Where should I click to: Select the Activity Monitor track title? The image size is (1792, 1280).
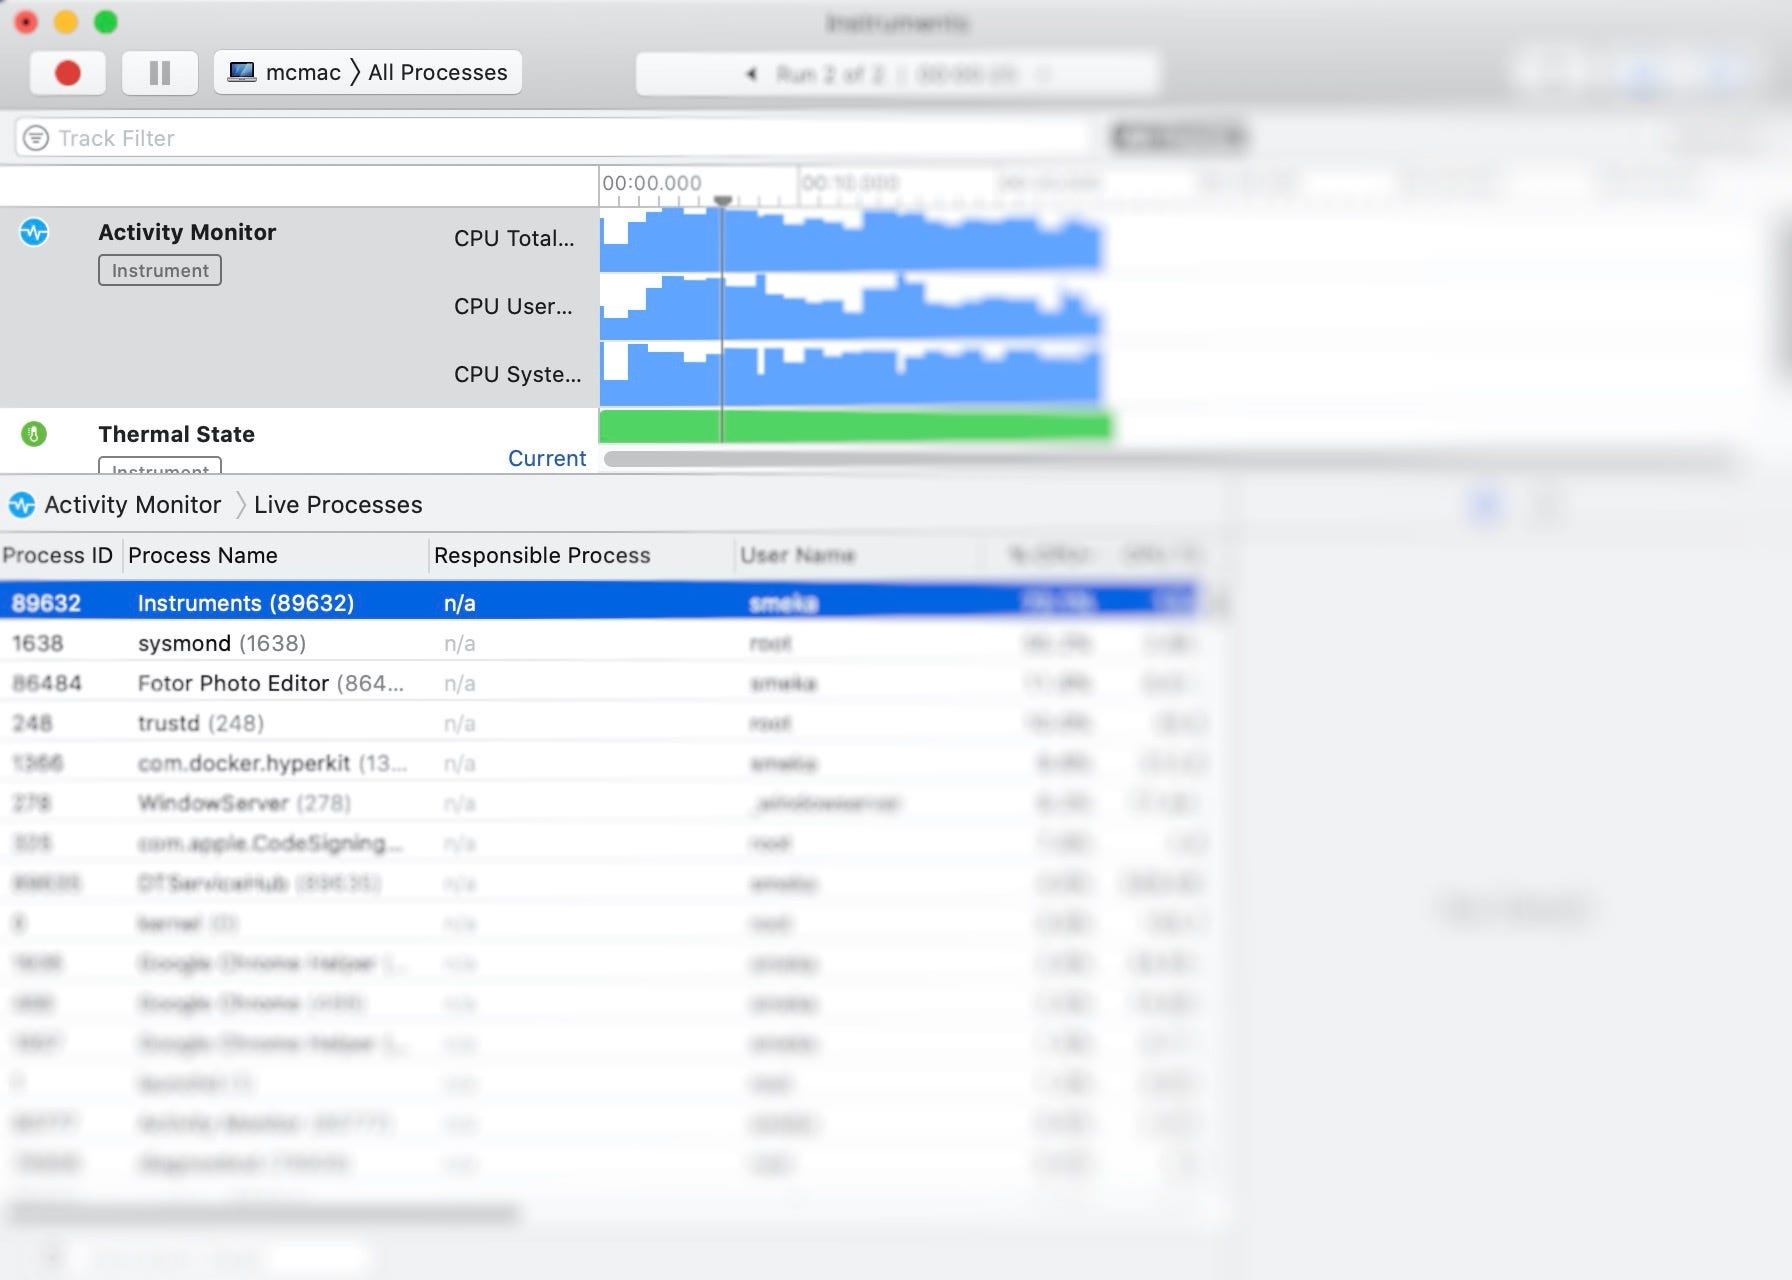click(x=187, y=232)
